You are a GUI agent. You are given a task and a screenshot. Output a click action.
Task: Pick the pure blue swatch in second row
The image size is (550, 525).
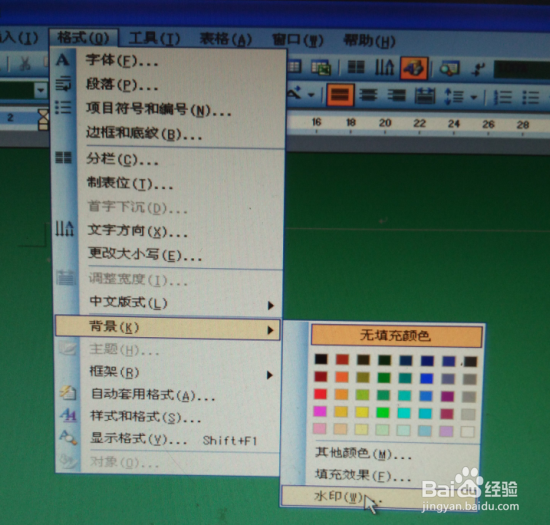[427, 378]
